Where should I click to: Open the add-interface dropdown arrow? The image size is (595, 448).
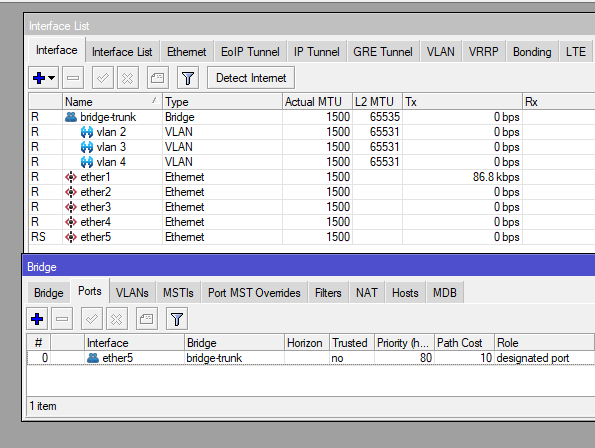[x=52, y=78]
